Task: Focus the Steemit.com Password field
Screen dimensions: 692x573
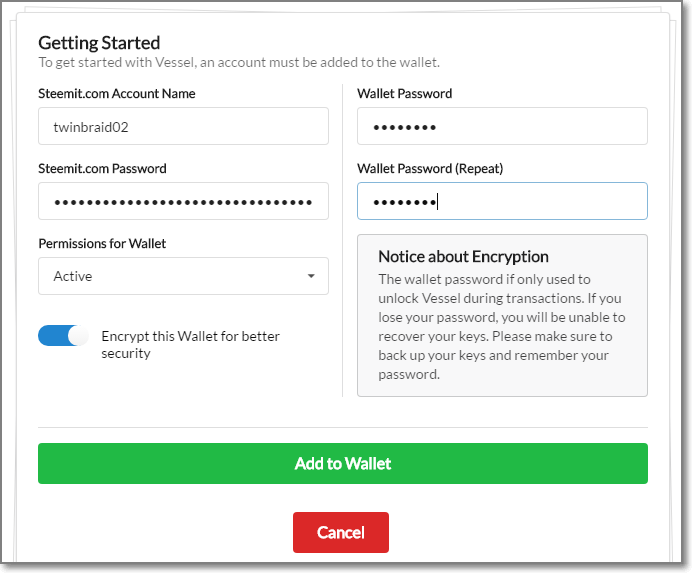Action: click(183, 201)
